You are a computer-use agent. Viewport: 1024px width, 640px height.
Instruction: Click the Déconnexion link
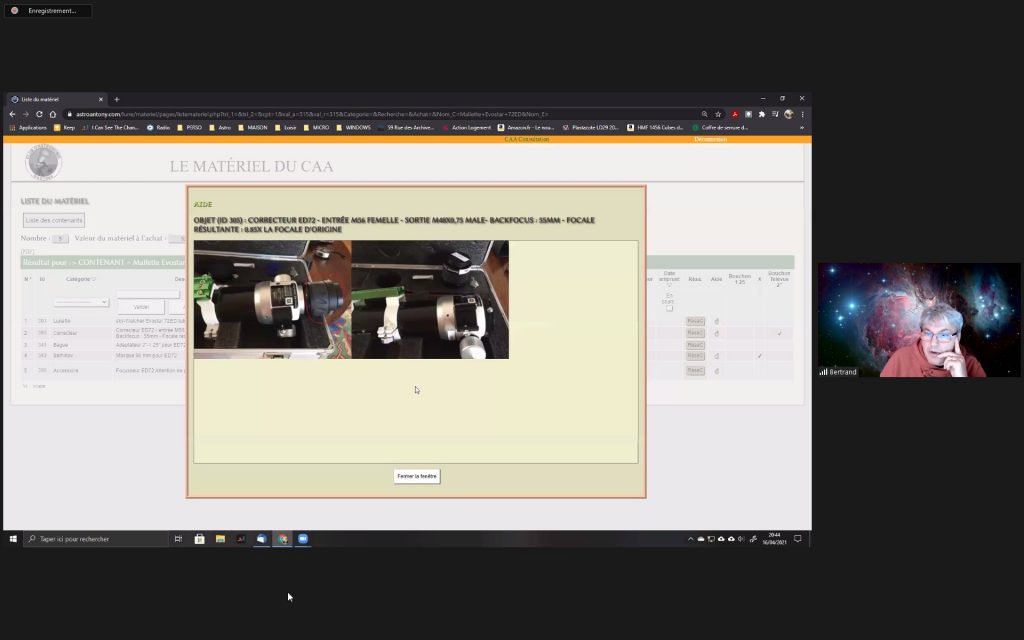[x=711, y=140]
